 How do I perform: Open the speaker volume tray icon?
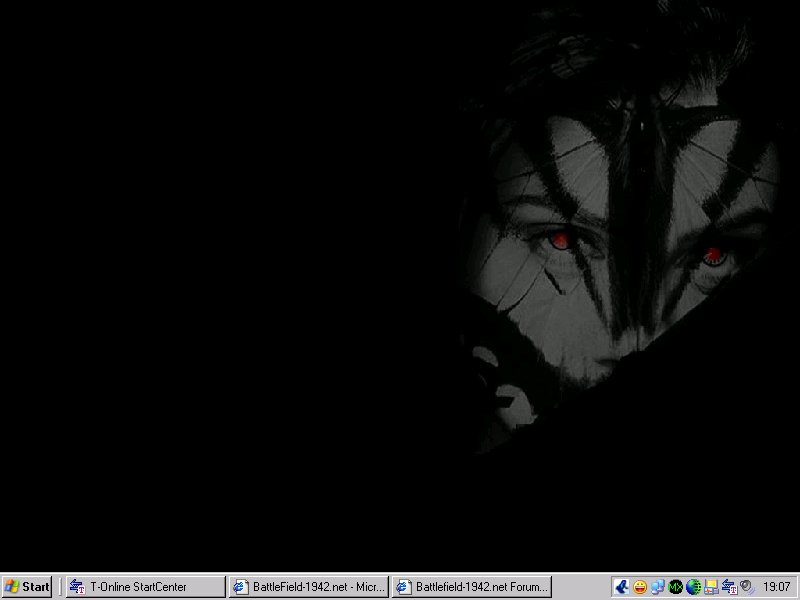pyautogui.click(x=746, y=587)
